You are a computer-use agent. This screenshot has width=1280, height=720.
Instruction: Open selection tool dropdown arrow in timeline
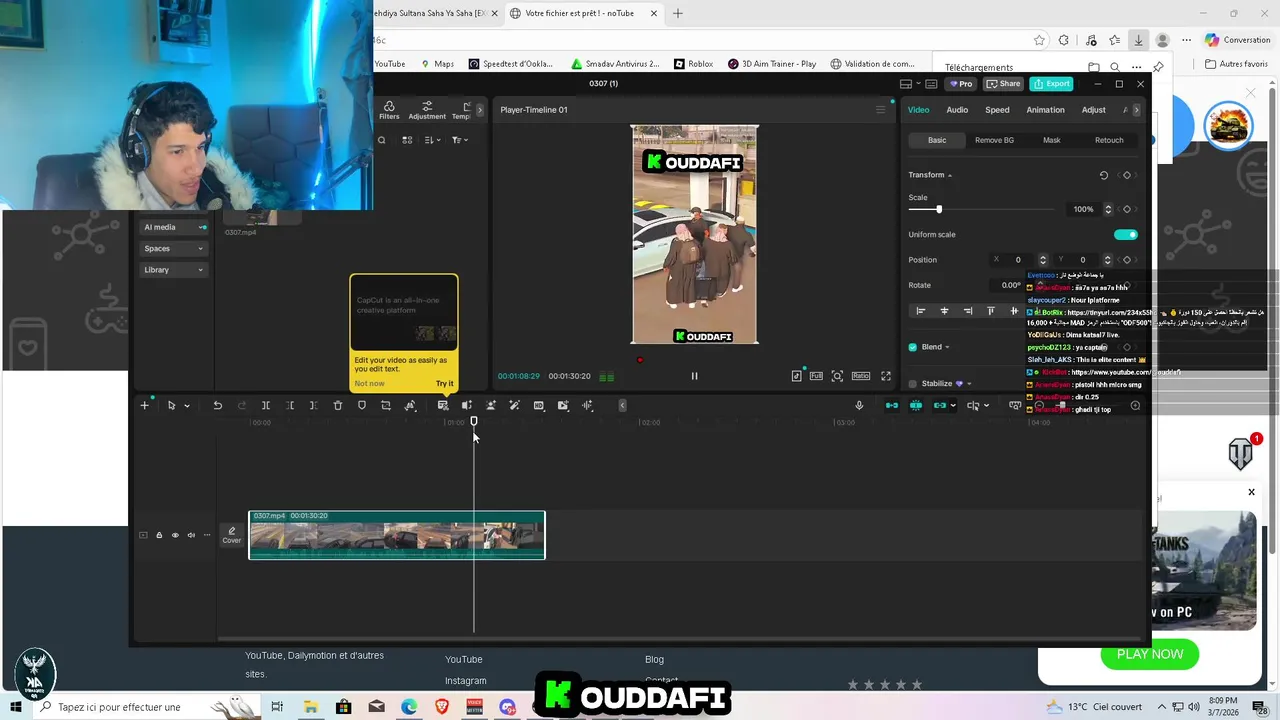(187, 406)
